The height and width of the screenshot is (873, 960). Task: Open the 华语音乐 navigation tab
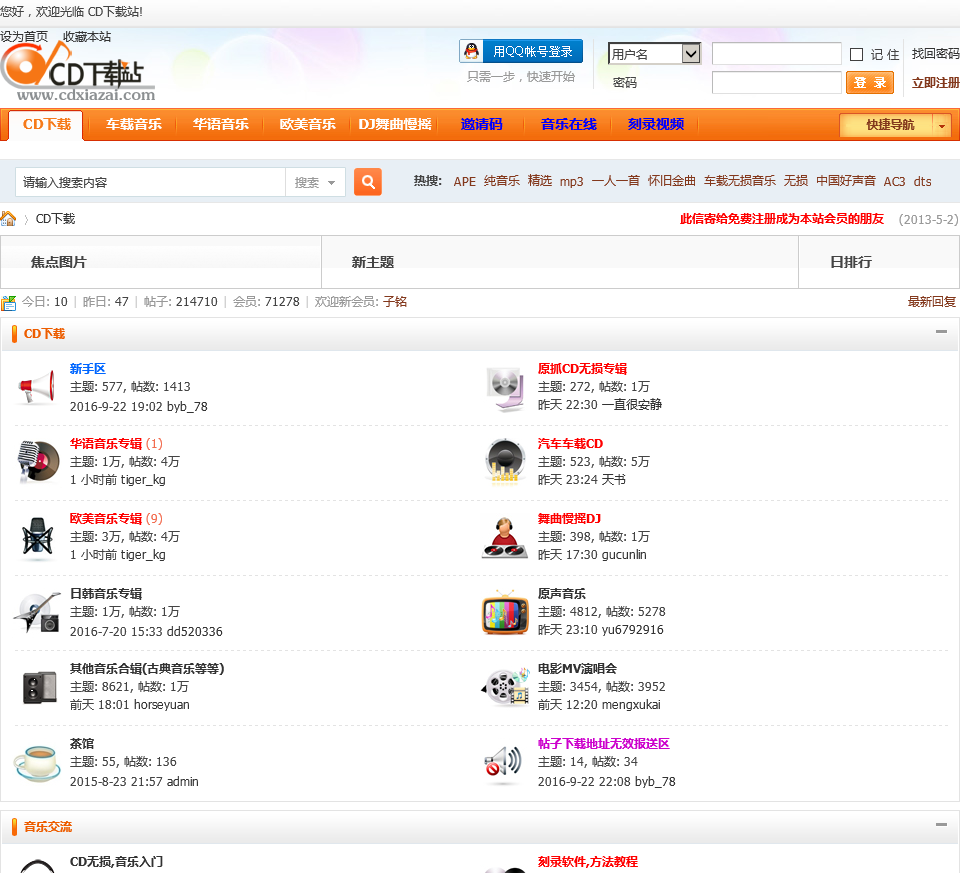click(220, 124)
